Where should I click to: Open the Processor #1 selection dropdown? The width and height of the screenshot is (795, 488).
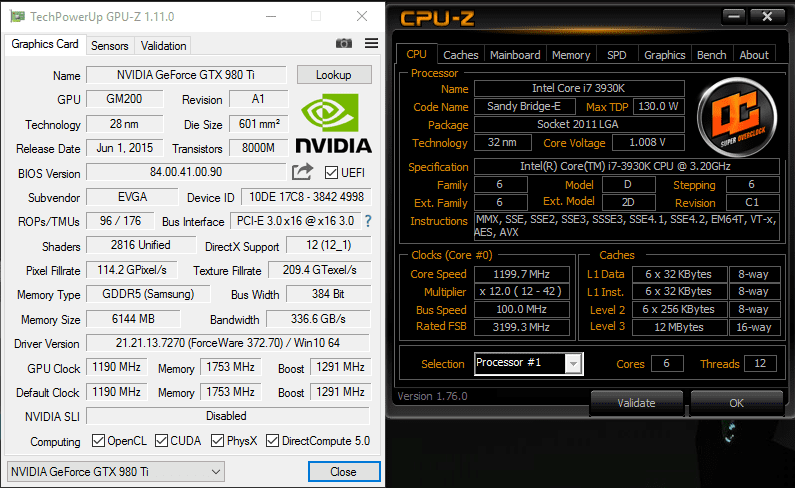pyautogui.click(x=529, y=363)
